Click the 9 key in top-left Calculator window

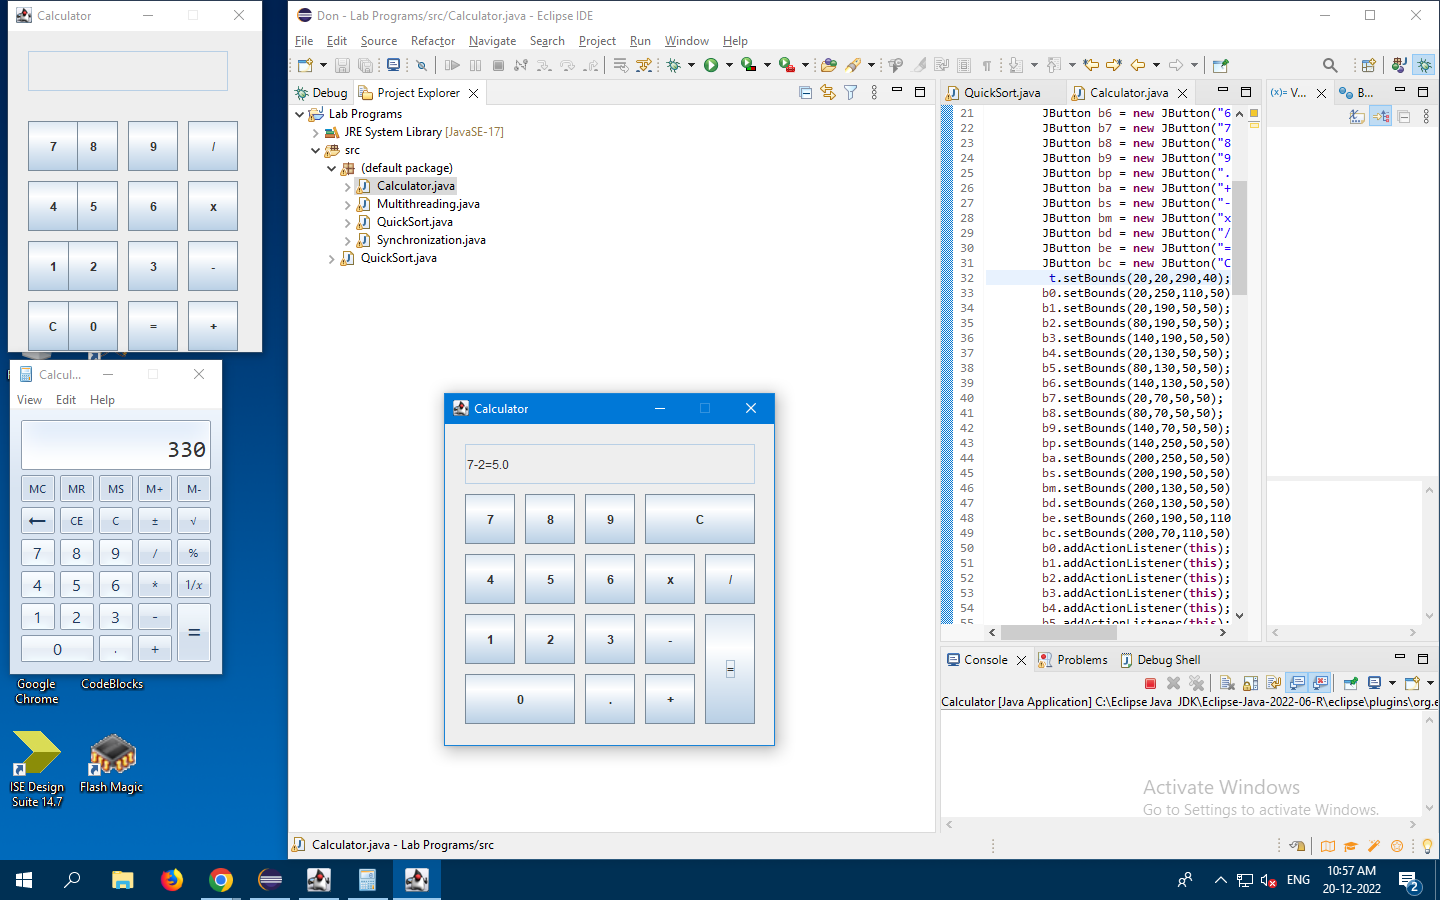click(153, 146)
